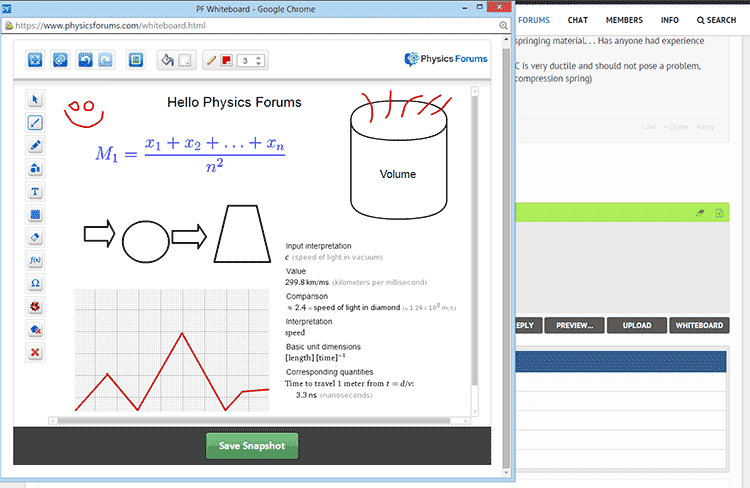Viewport: 750px width, 488px height.
Task: Open INFO menu in background page
Action: click(x=670, y=20)
